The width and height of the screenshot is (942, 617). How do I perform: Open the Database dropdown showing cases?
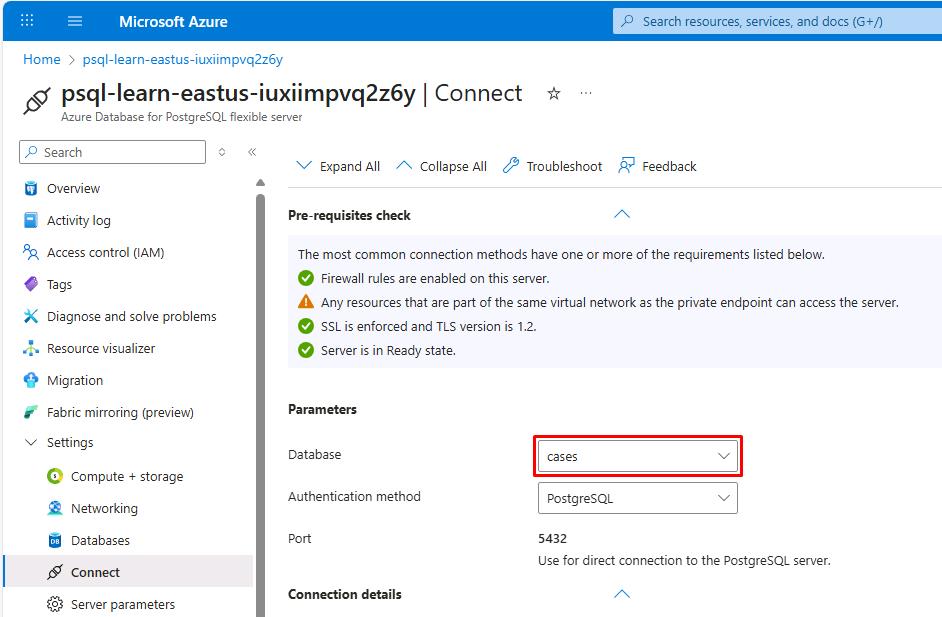click(x=638, y=456)
